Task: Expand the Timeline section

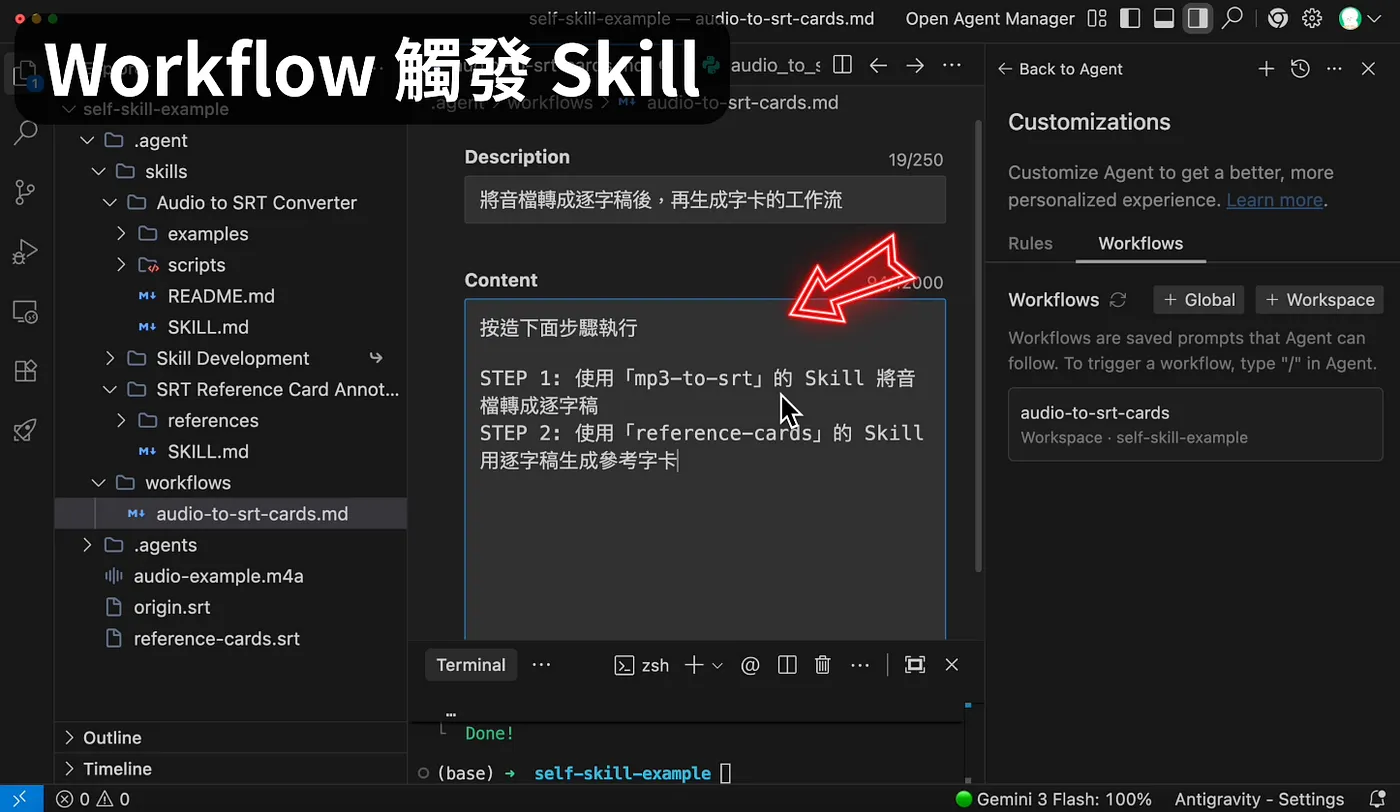Action: (x=69, y=769)
